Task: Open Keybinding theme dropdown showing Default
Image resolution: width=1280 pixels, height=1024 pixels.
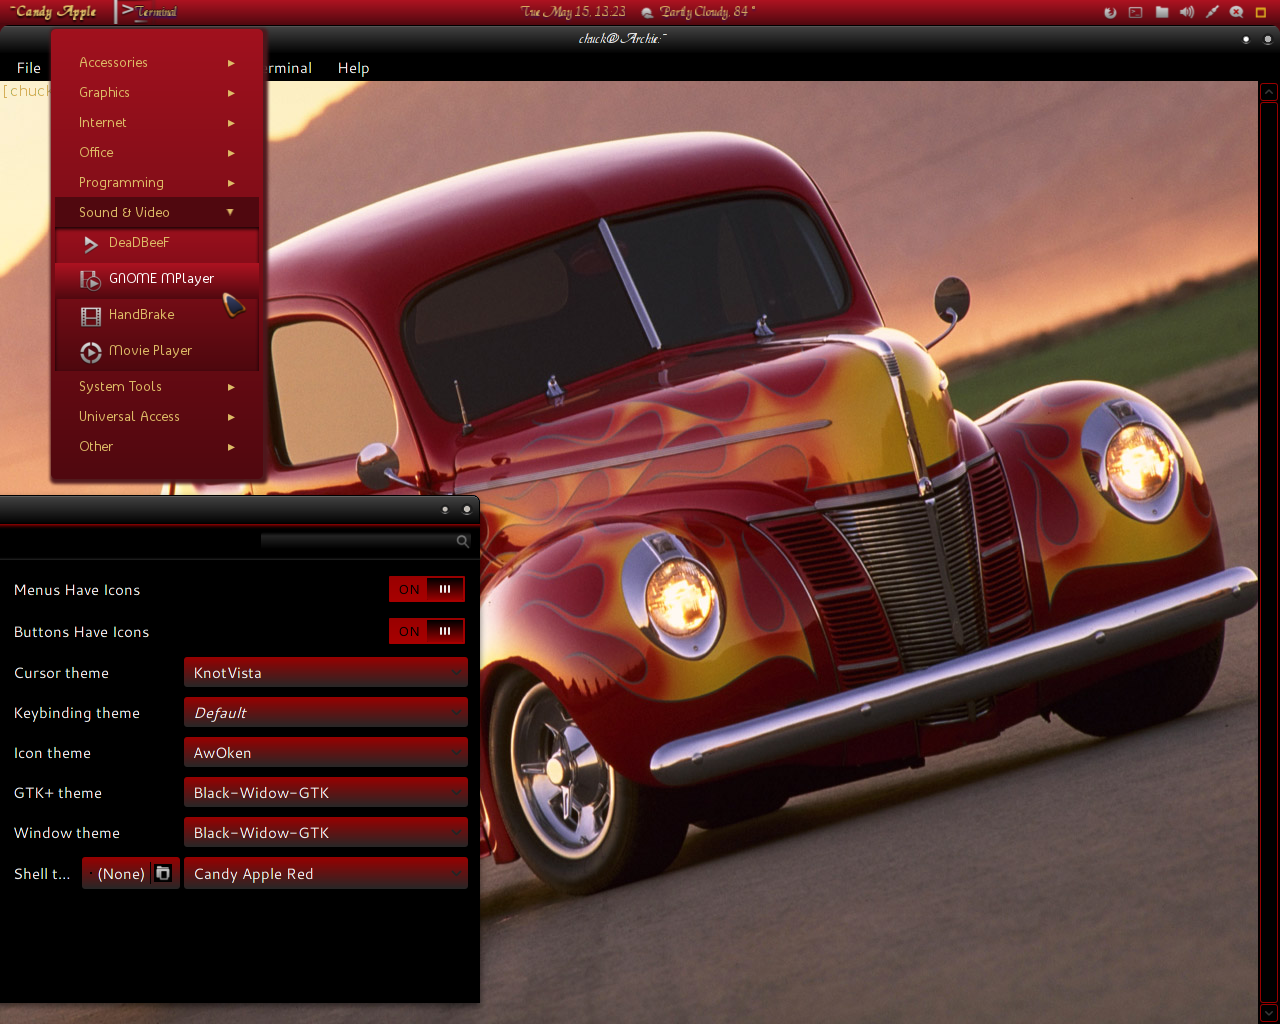Action: click(326, 713)
